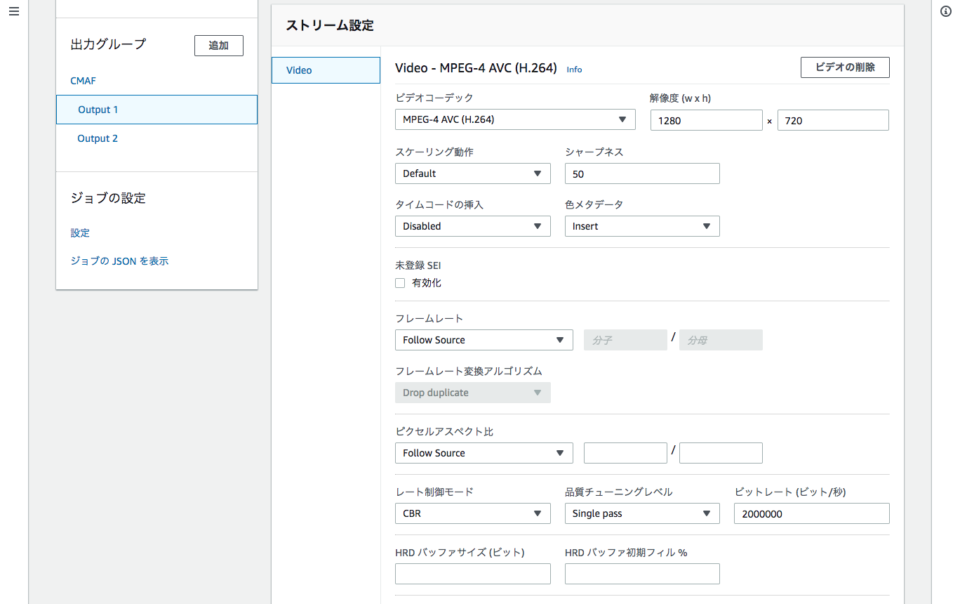Click the info icon in the top-right corner

point(946,11)
